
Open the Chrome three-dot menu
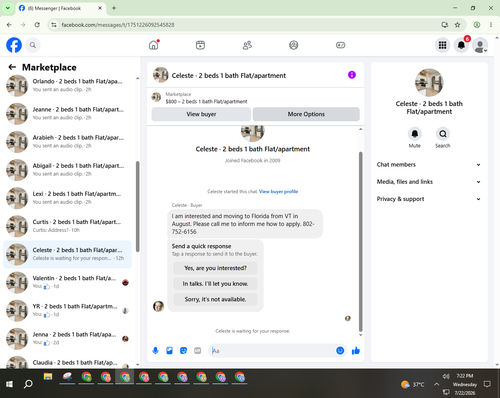[x=491, y=25]
